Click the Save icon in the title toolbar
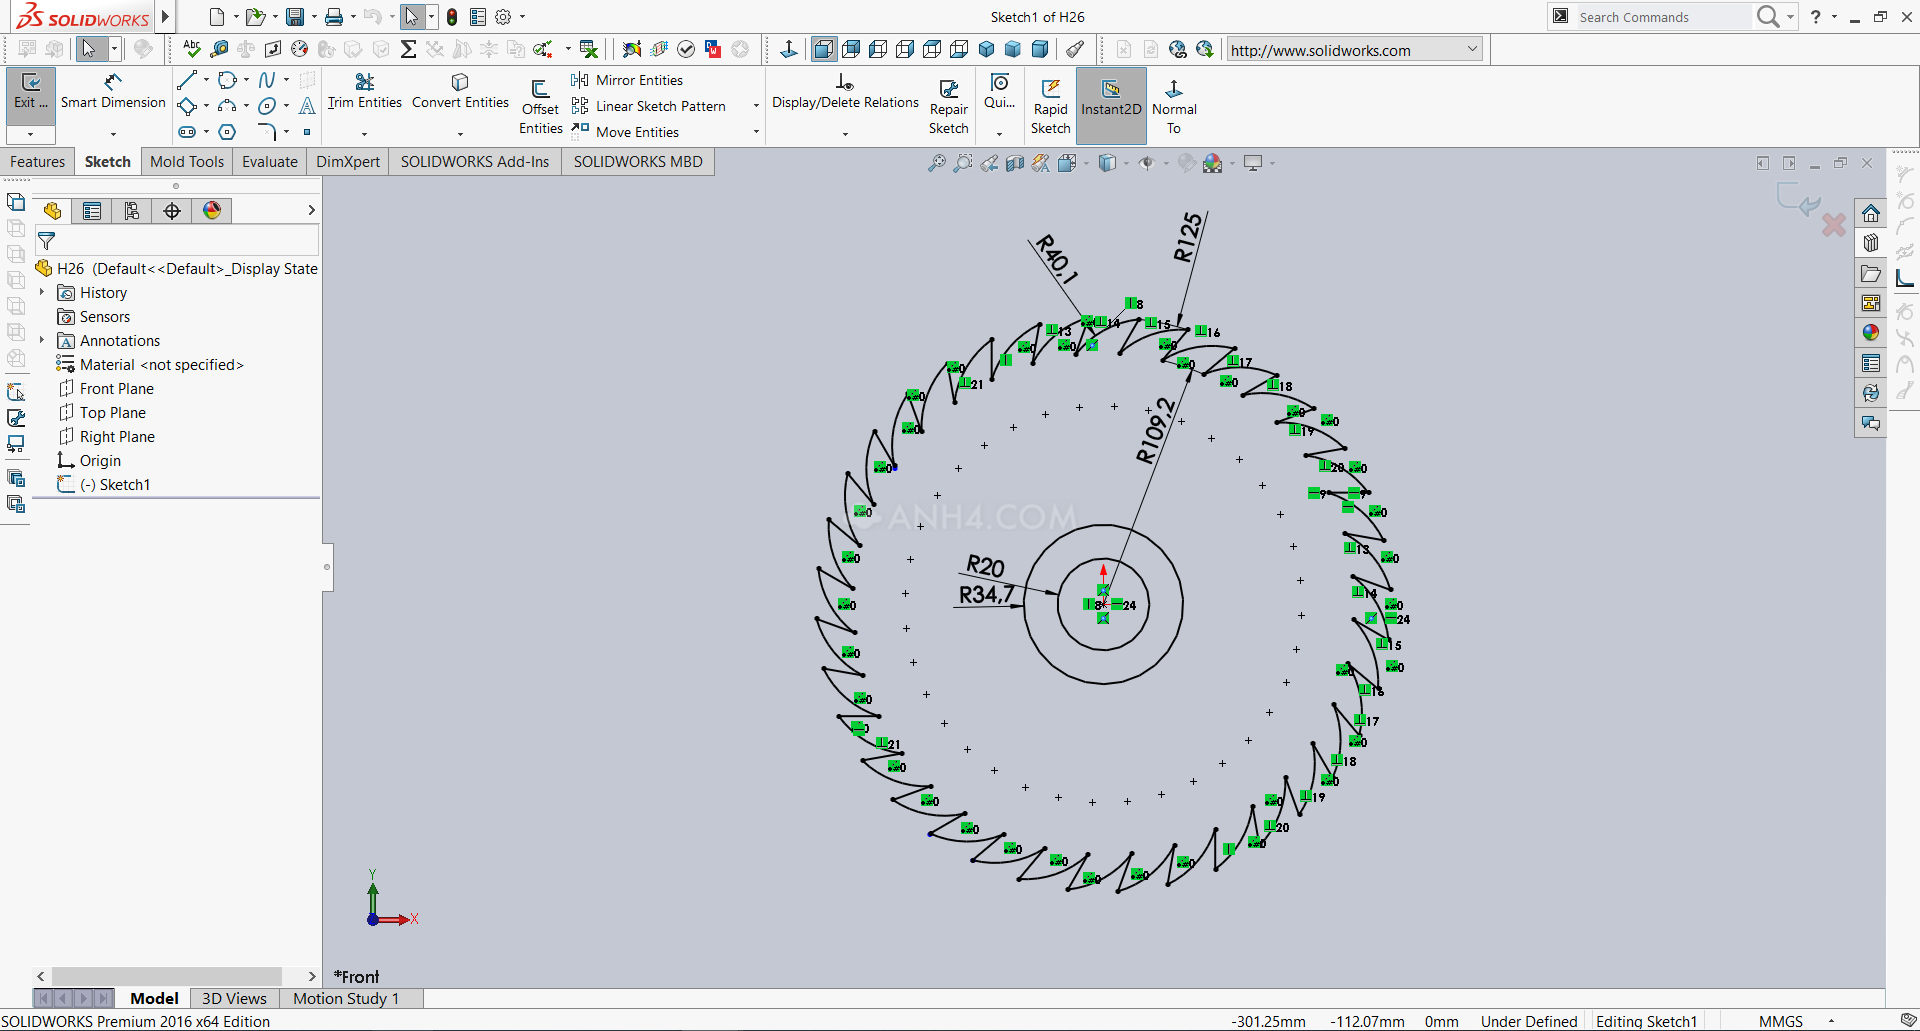 tap(294, 17)
